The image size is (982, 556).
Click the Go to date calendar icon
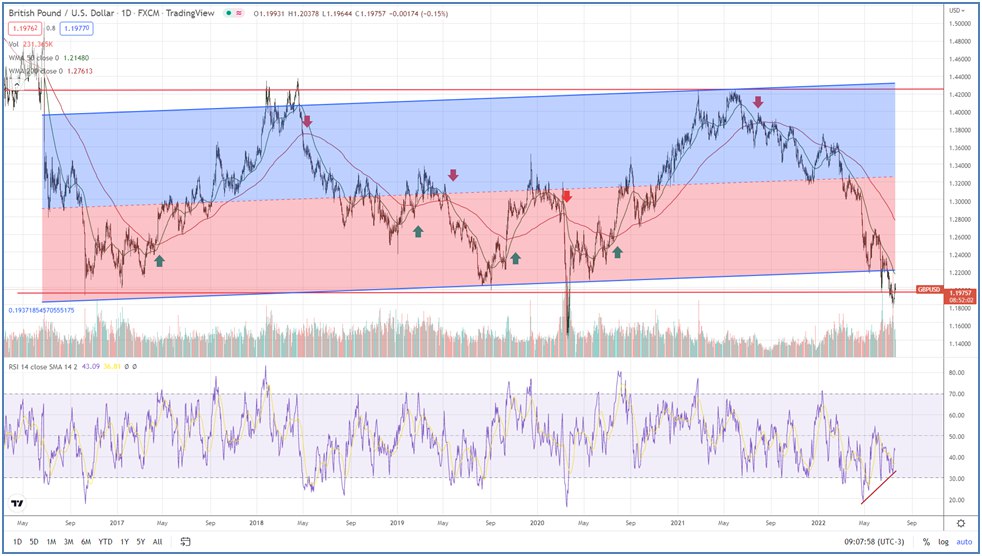[x=186, y=542]
